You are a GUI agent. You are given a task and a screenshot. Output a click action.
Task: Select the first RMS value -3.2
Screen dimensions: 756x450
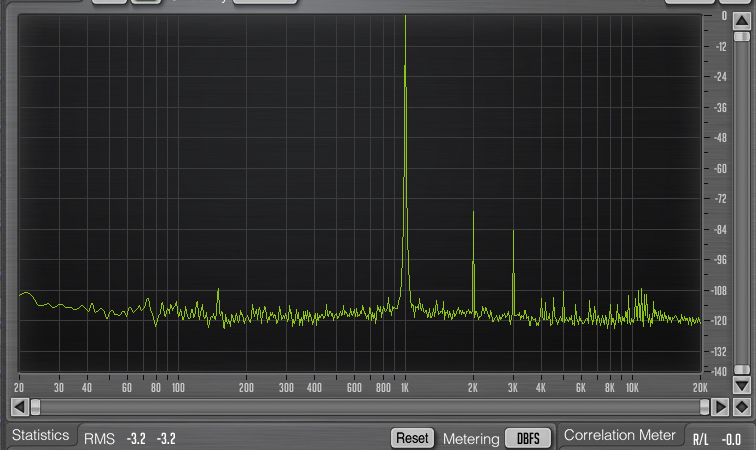[136, 439]
